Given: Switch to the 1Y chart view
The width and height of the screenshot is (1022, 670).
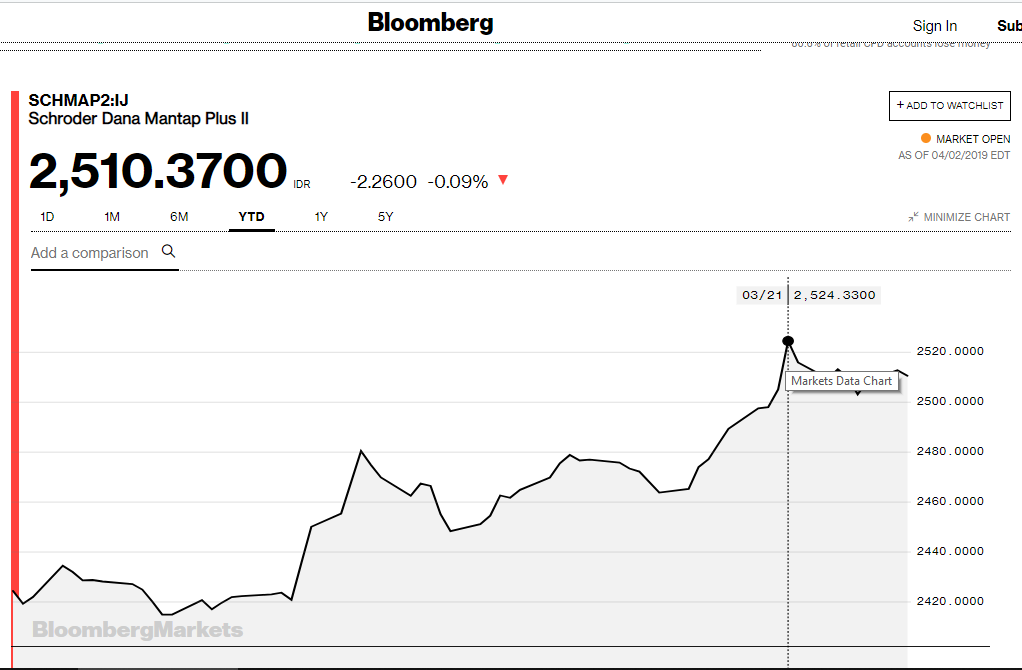Looking at the screenshot, I should click(x=321, y=216).
